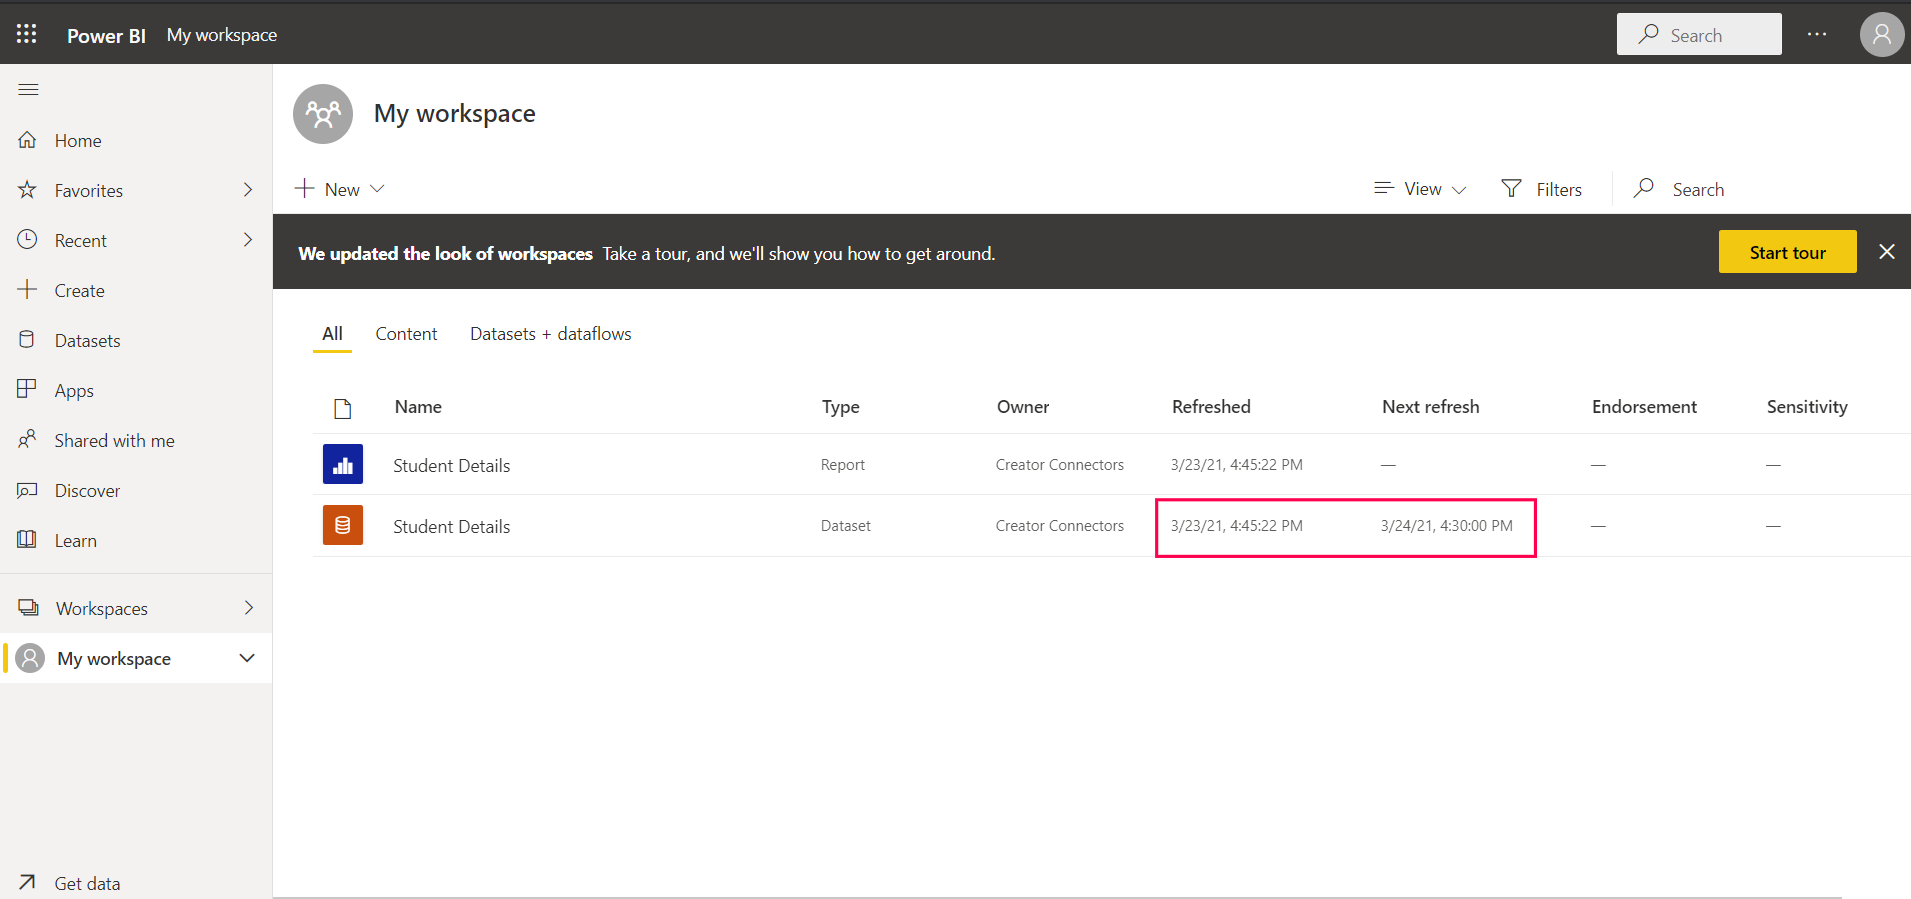The image size is (1911, 899).
Task: Expand the Favorites flyout chevron
Action: click(x=248, y=190)
